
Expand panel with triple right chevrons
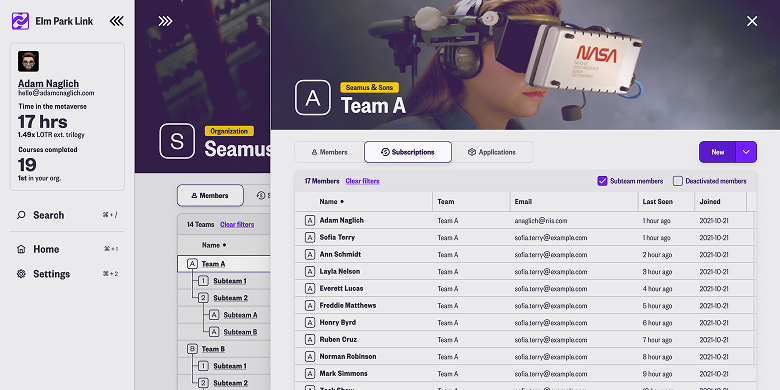tap(165, 21)
